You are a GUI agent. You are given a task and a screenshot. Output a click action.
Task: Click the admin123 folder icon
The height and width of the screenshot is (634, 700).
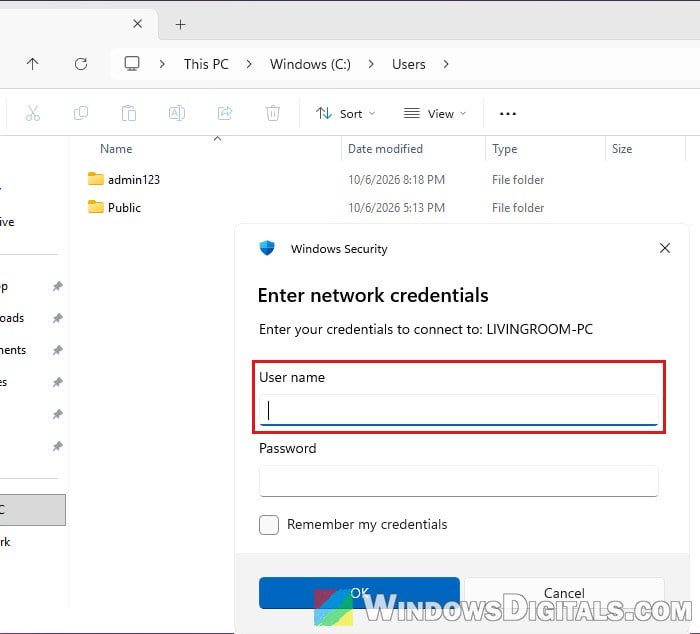pyautogui.click(x=96, y=179)
